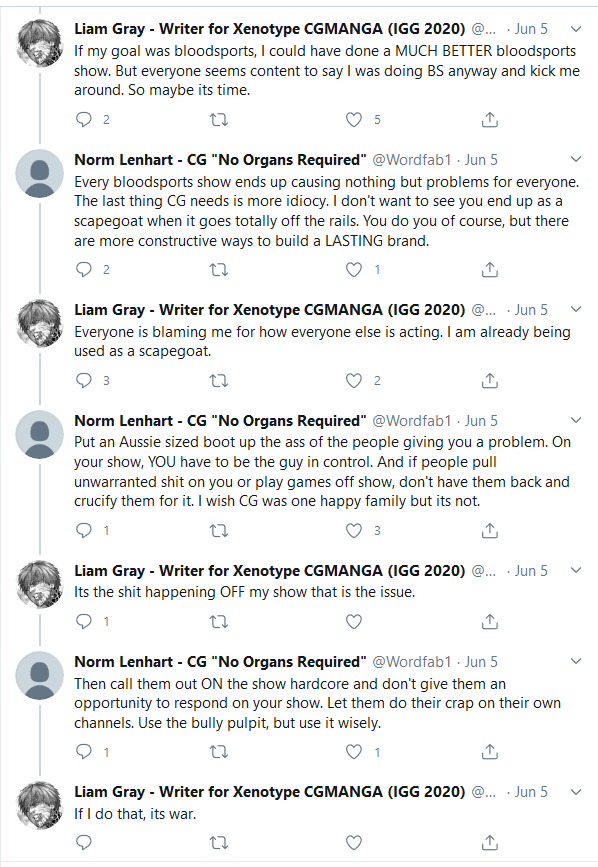This screenshot has width=598, height=867.
Task: Open the chevron menu on the first Liam Gray tweet
Action: (x=576, y=29)
